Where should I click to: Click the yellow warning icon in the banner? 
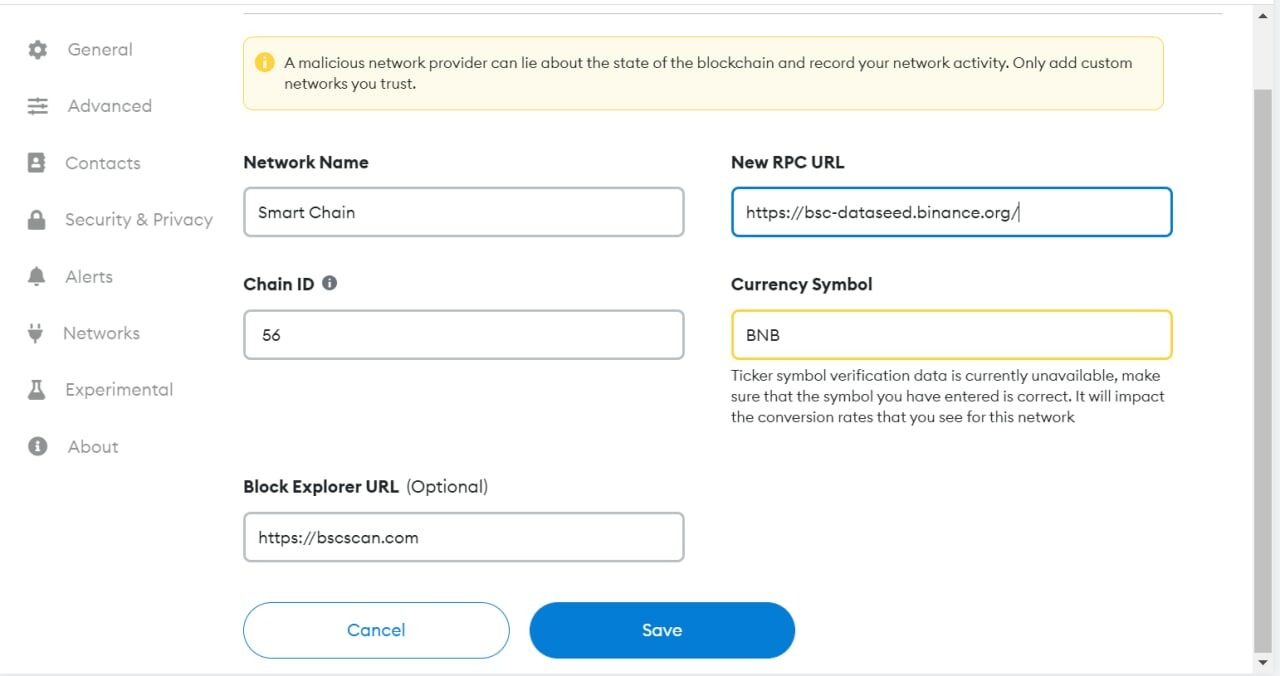click(265, 63)
